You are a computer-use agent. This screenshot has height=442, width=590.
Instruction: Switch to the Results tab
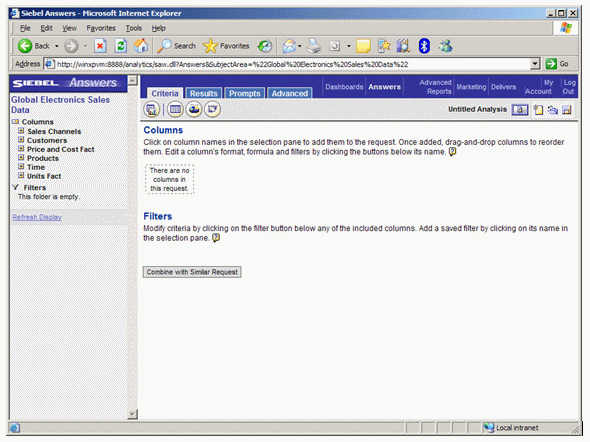click(204, 93)
